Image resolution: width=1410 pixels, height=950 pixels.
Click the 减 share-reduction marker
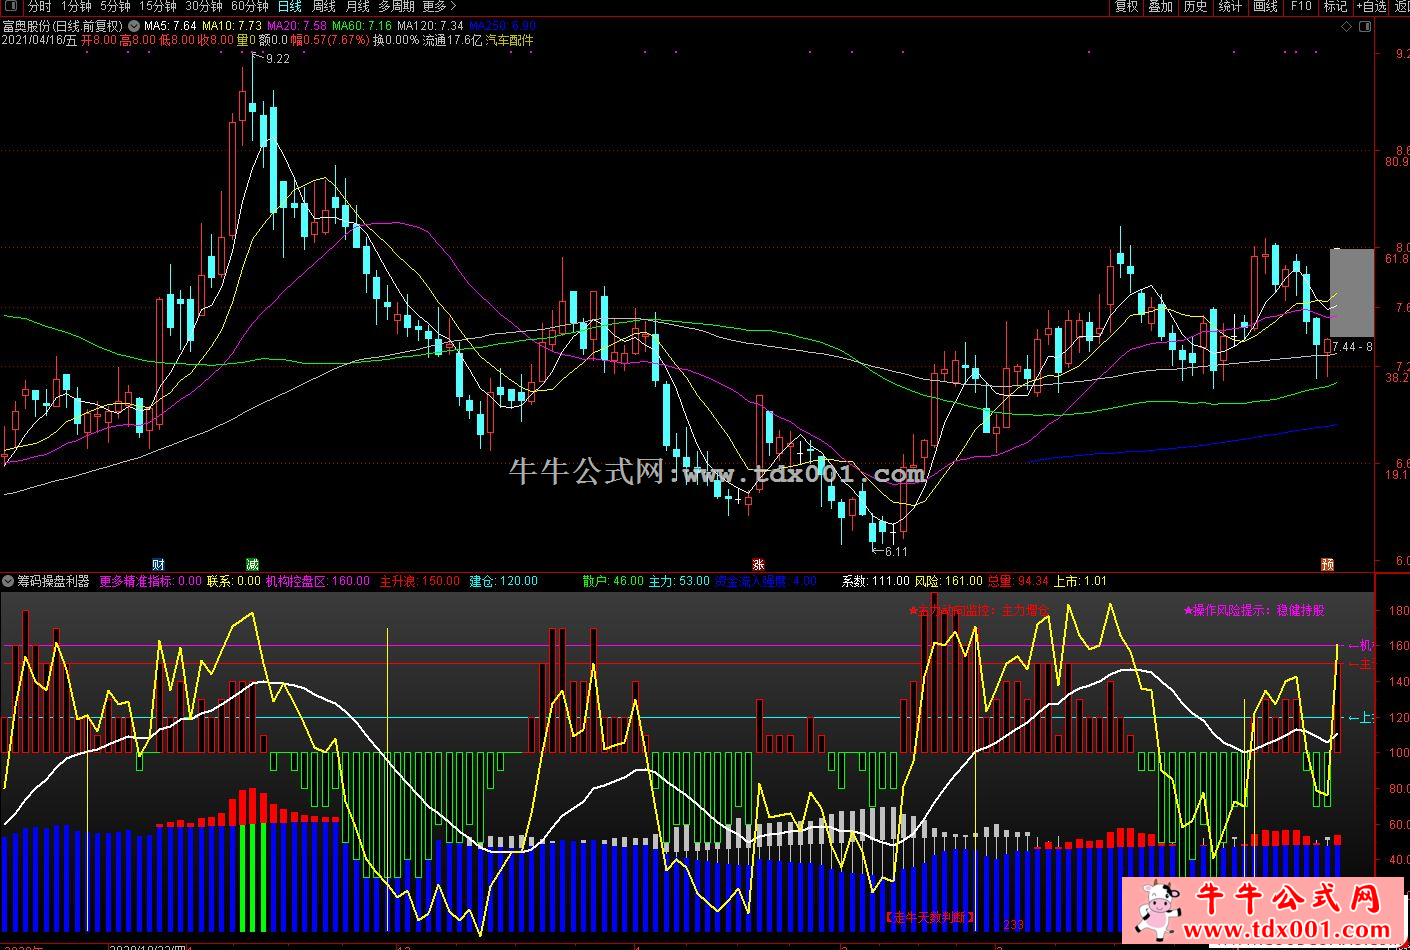252,565
